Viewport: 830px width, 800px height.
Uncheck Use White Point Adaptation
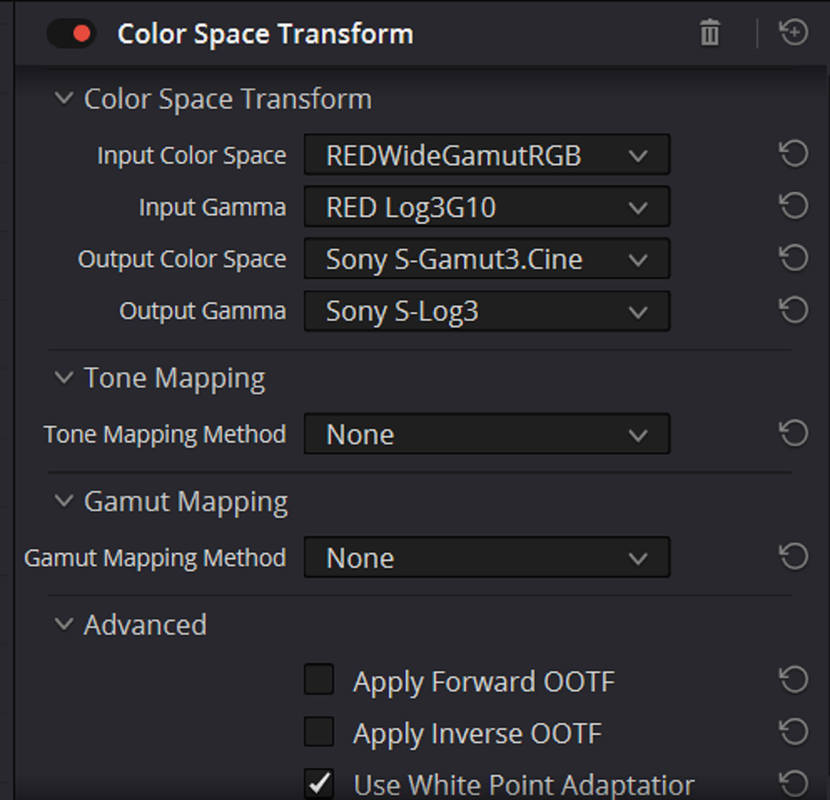tap(319, 784)
